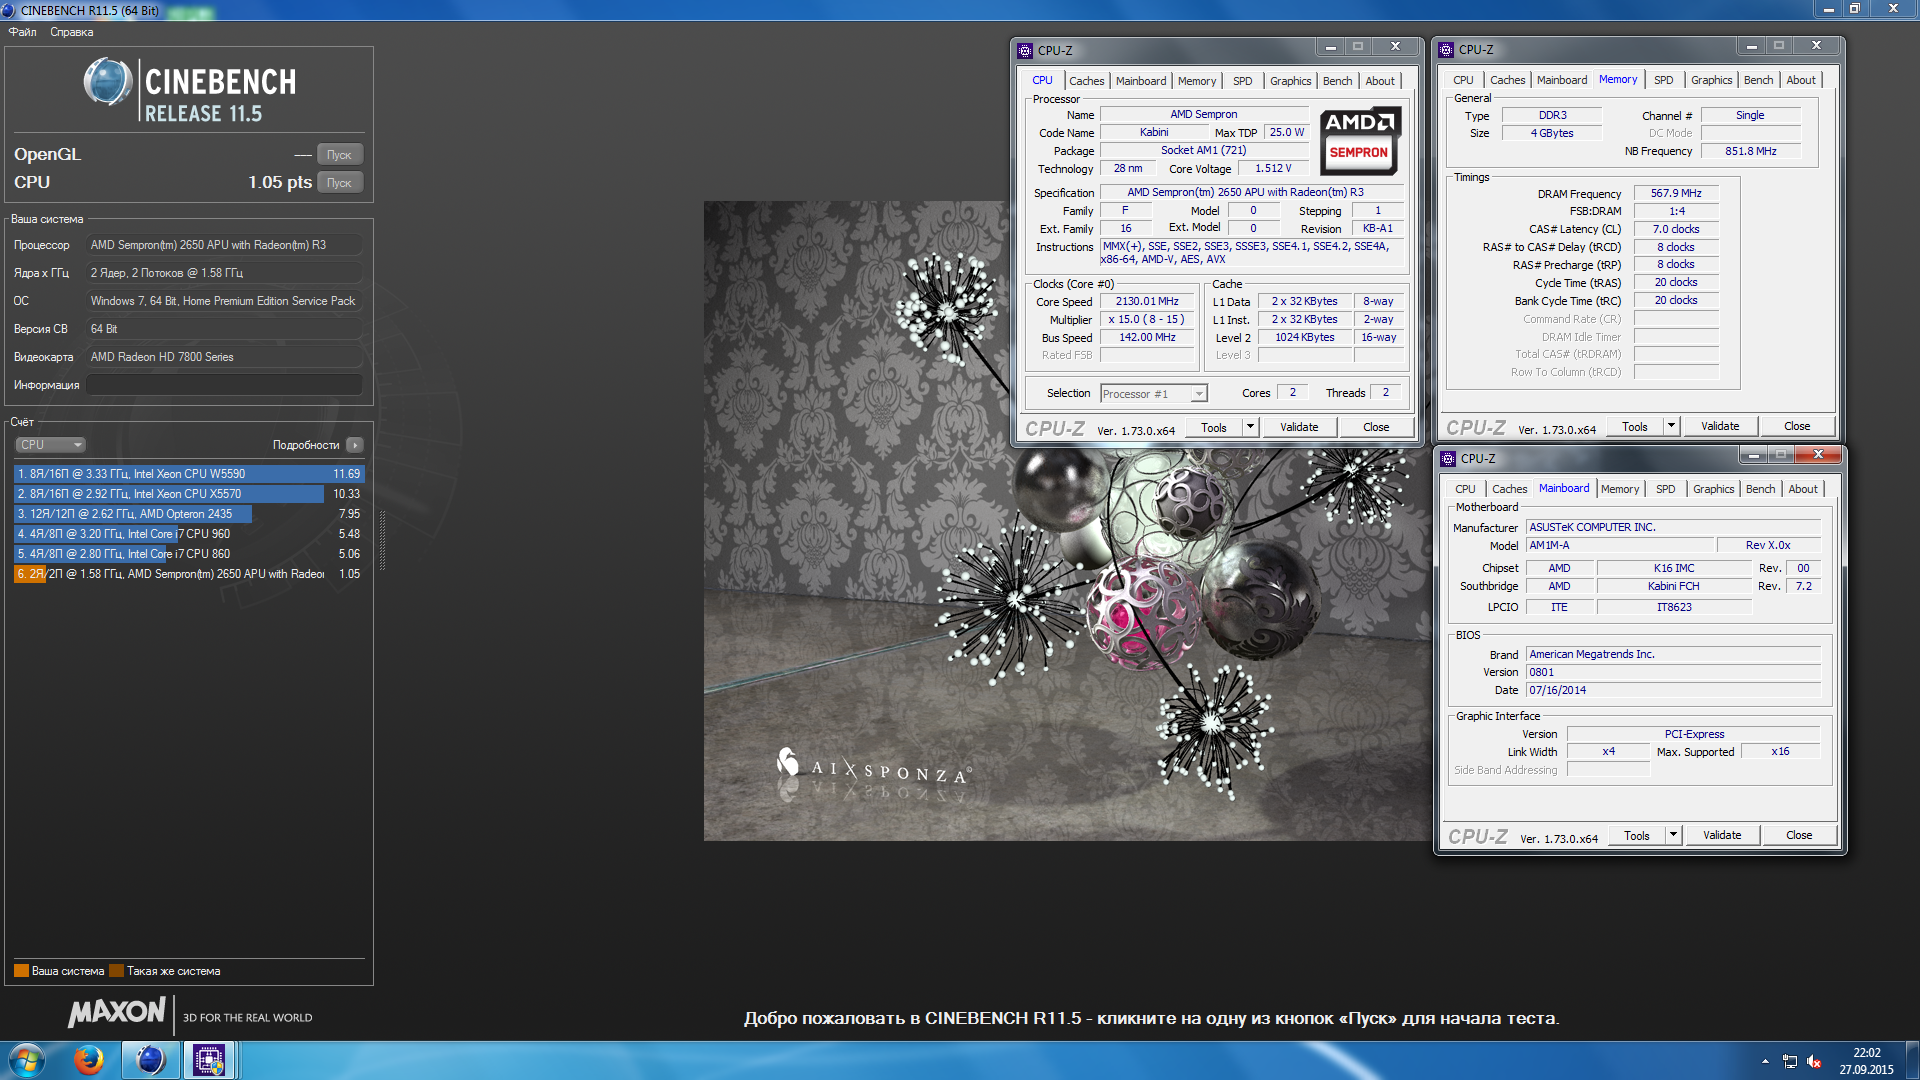
Task: Switch to Cinebench taskbar icon
Action: pyautogui.click(x=150, y=1060)
